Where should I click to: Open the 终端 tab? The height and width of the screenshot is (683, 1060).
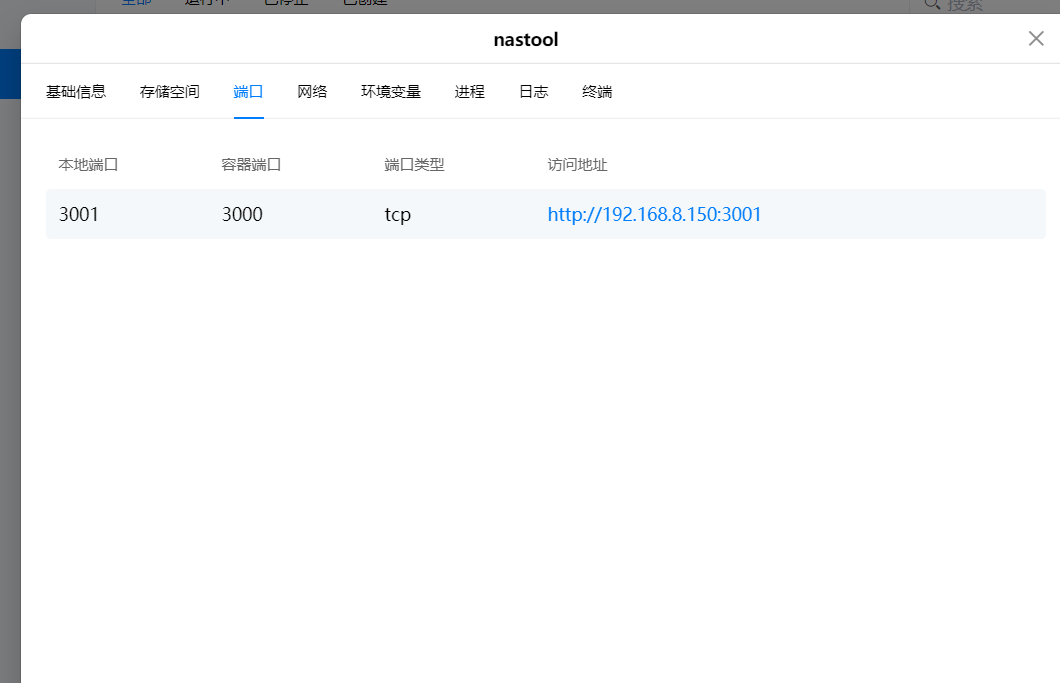point(597,92)
